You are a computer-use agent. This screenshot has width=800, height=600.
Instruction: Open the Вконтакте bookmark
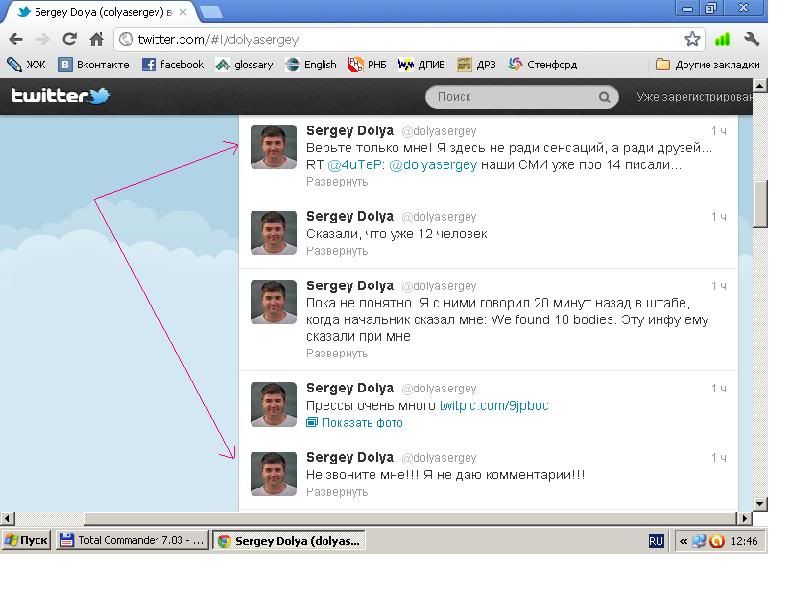(x=94, y=65)
